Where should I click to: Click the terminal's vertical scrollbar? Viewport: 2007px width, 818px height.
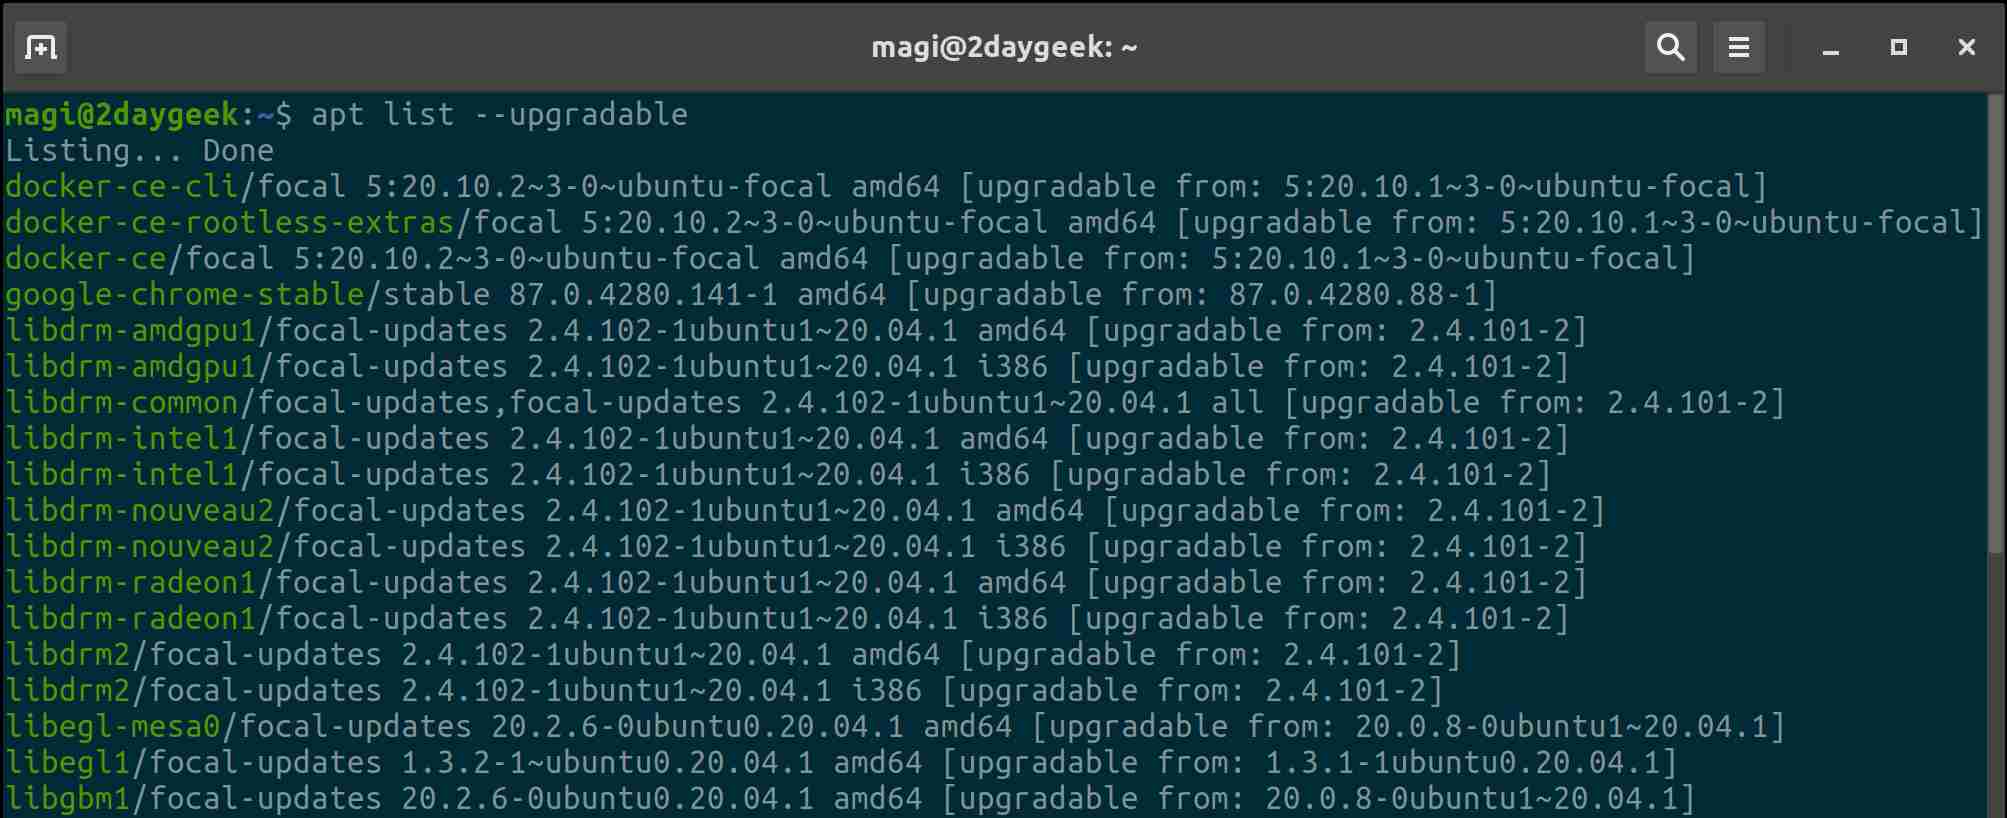[x=1996, y=330]
